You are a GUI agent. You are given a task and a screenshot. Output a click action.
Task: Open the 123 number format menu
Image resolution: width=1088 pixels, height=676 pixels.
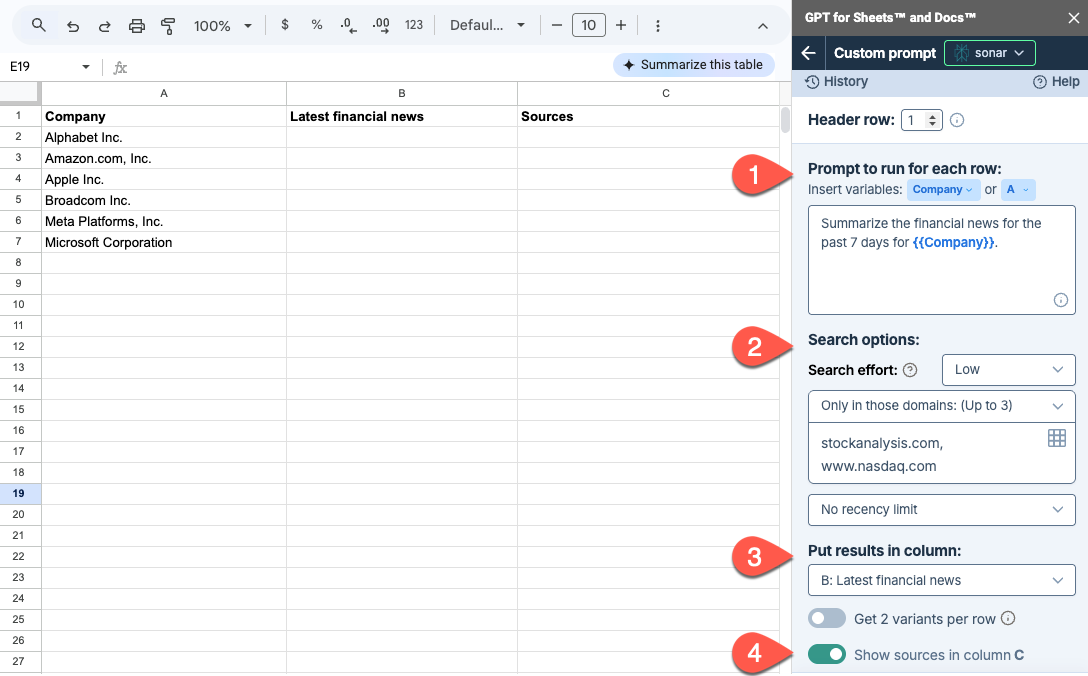(x=414, y=25)
